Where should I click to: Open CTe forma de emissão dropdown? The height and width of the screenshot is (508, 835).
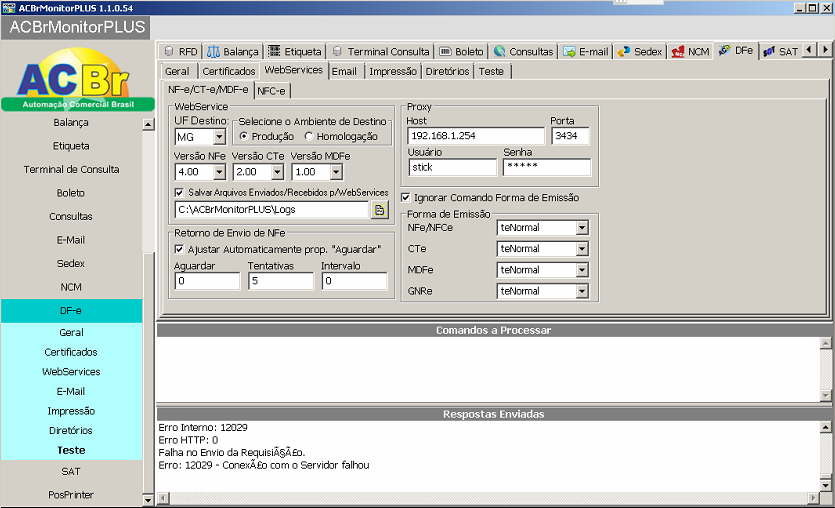pos(582,249)
